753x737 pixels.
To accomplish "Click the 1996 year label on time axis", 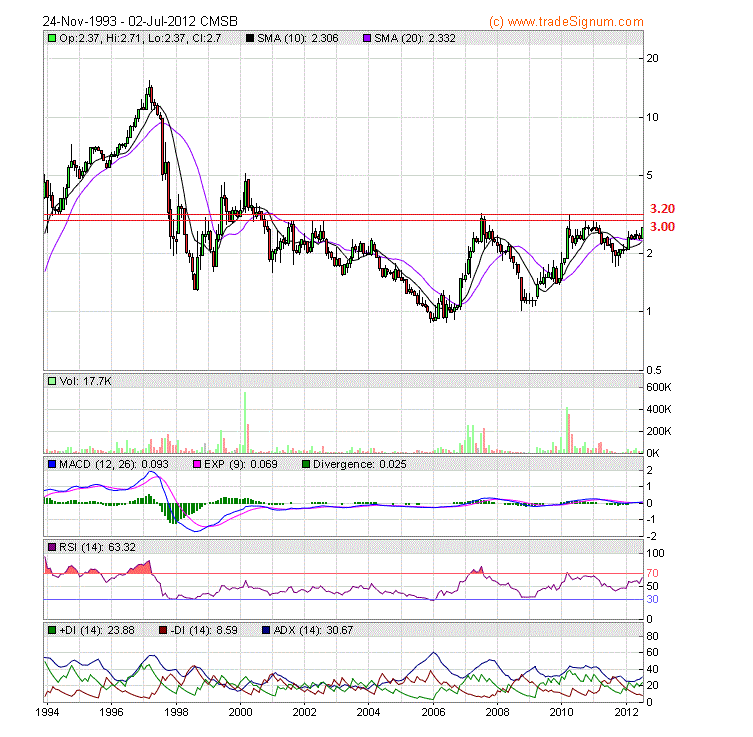I will pos(111,712).
